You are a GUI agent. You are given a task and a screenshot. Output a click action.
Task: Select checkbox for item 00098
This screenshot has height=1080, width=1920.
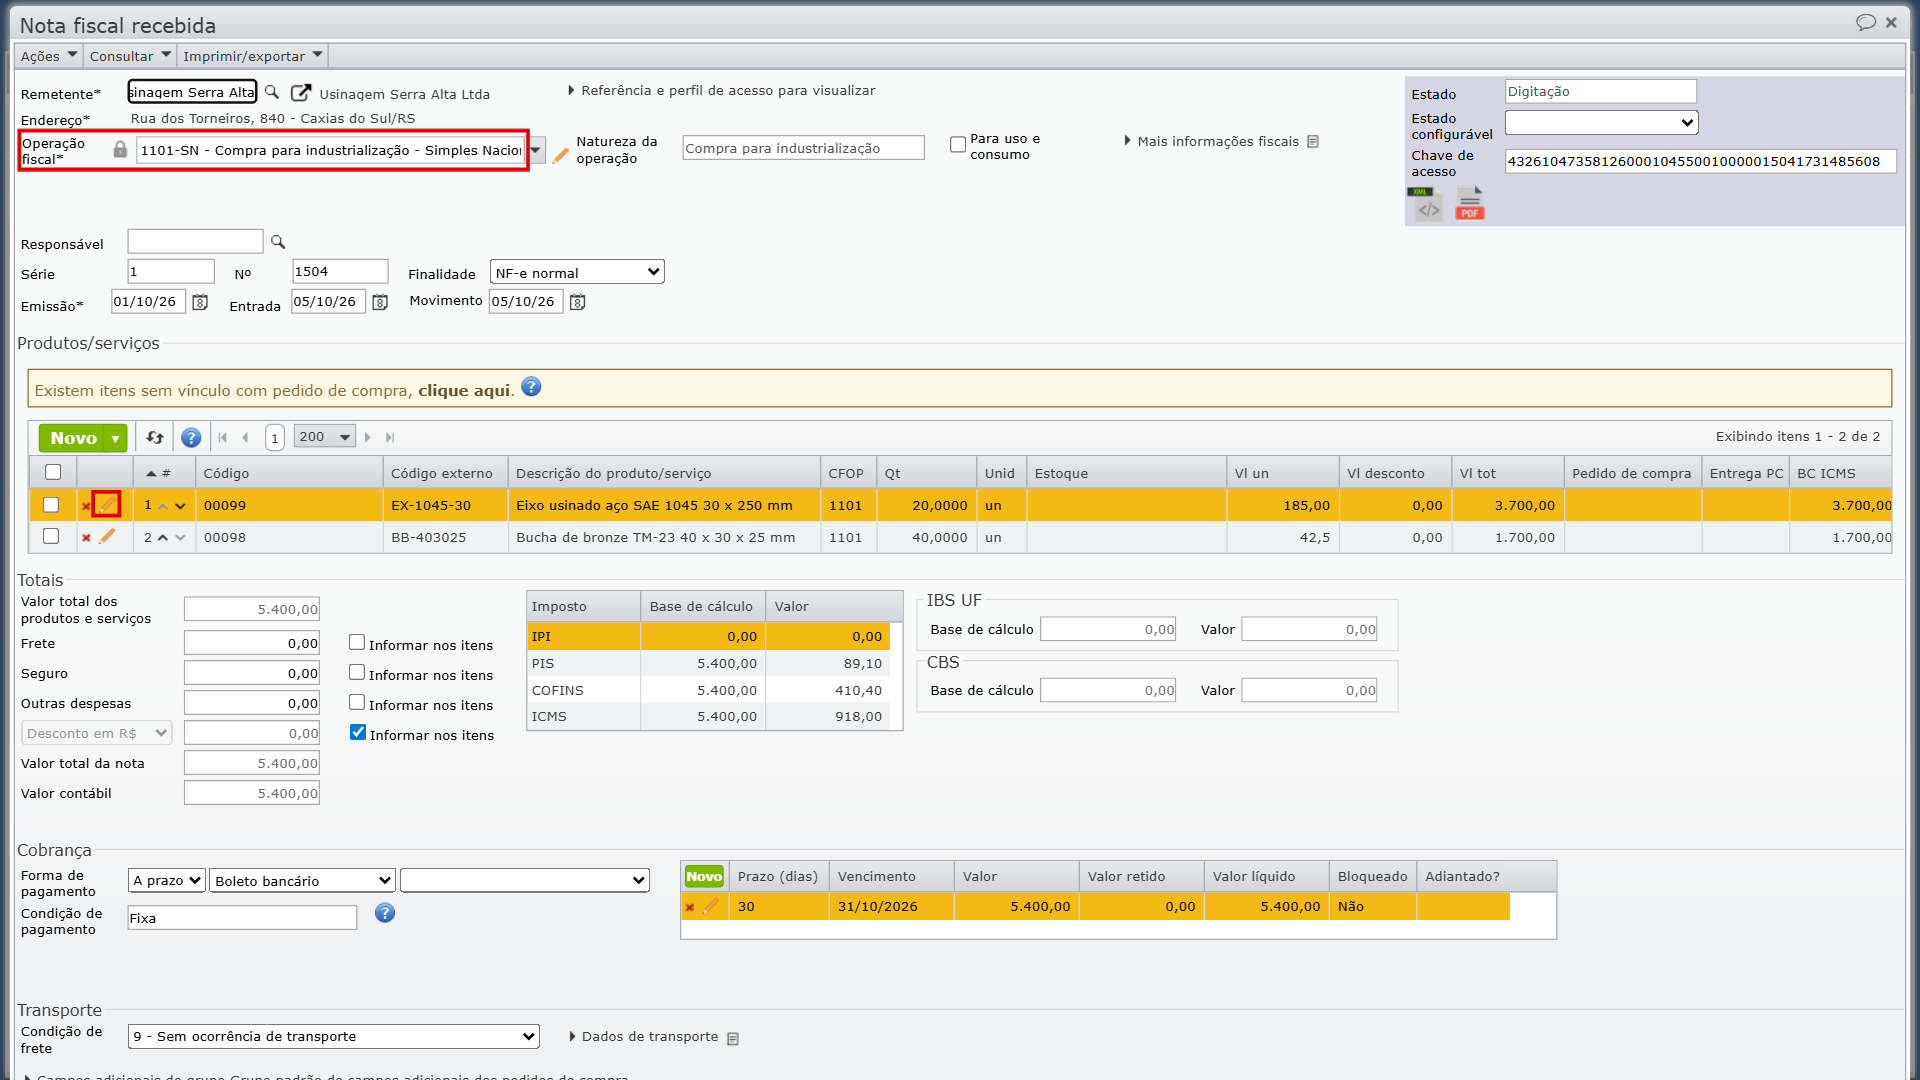51,536
